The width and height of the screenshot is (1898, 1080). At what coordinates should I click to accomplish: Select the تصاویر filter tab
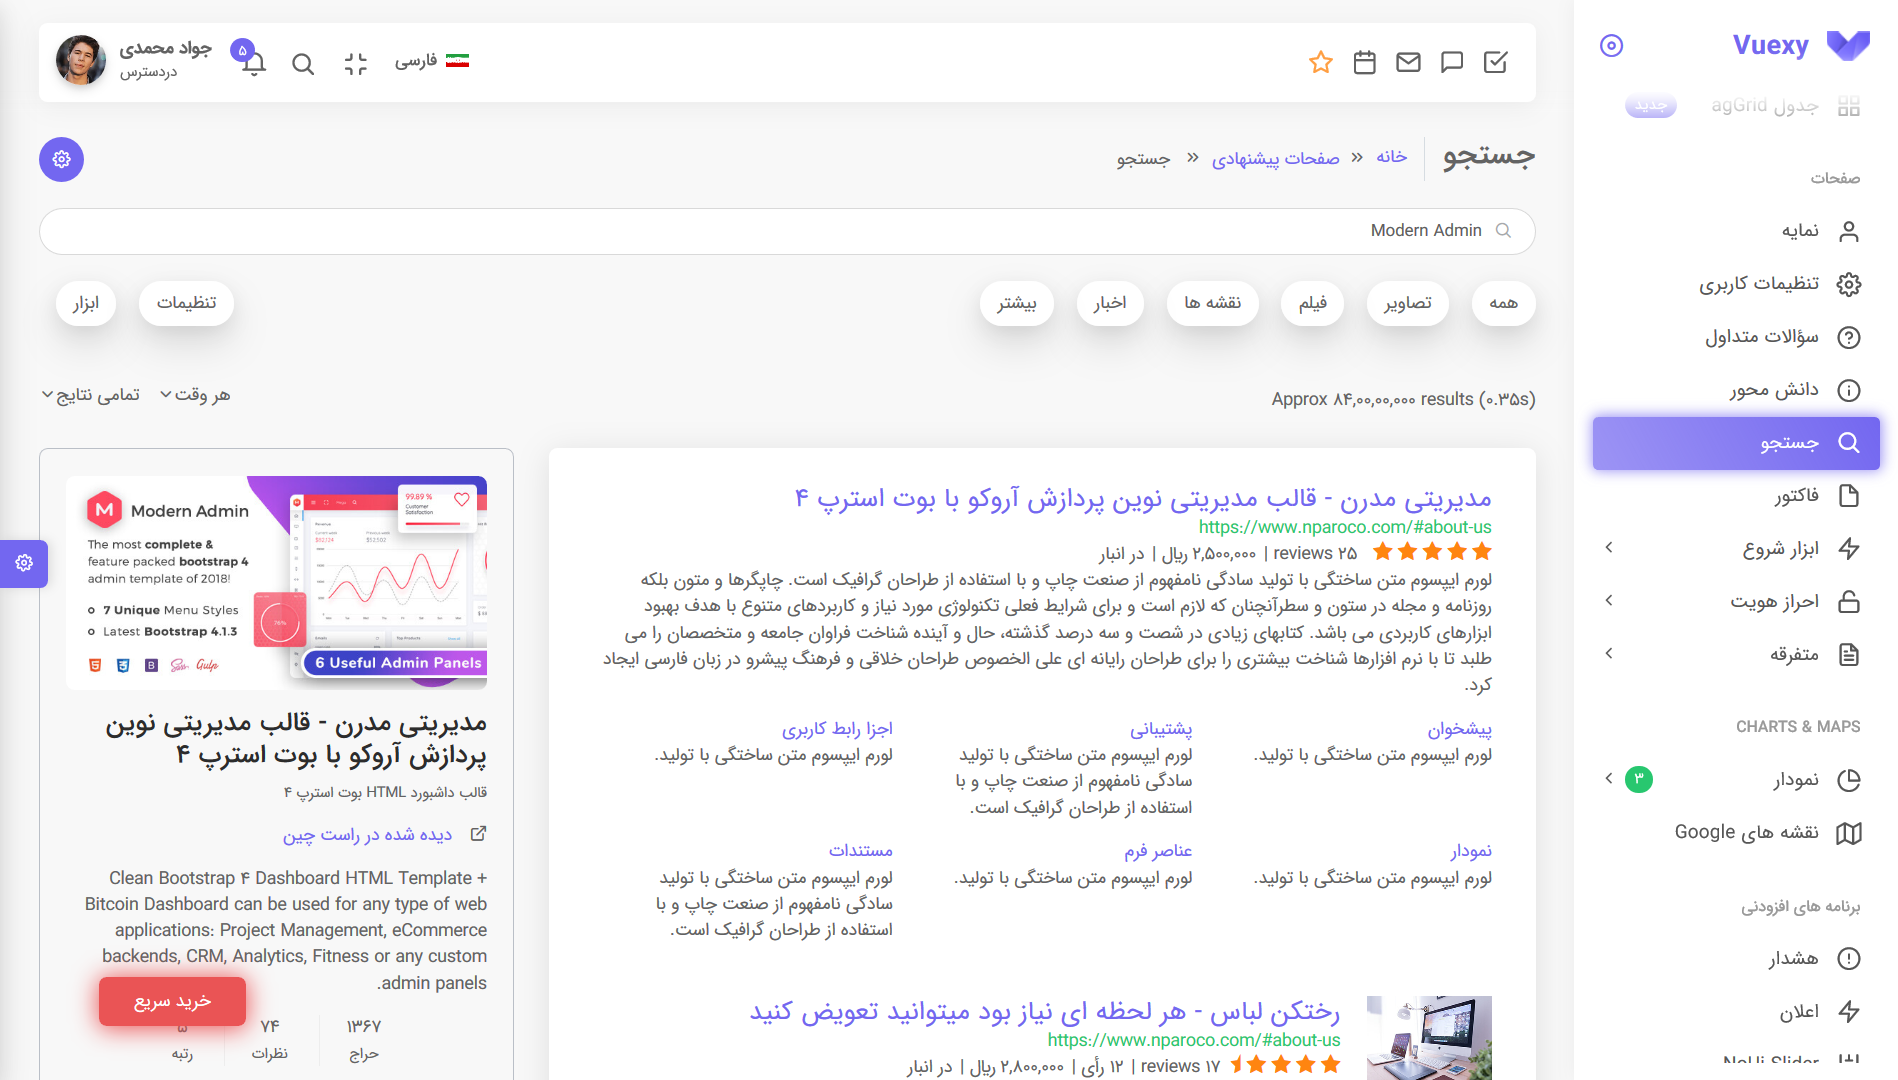point(1408,303)
